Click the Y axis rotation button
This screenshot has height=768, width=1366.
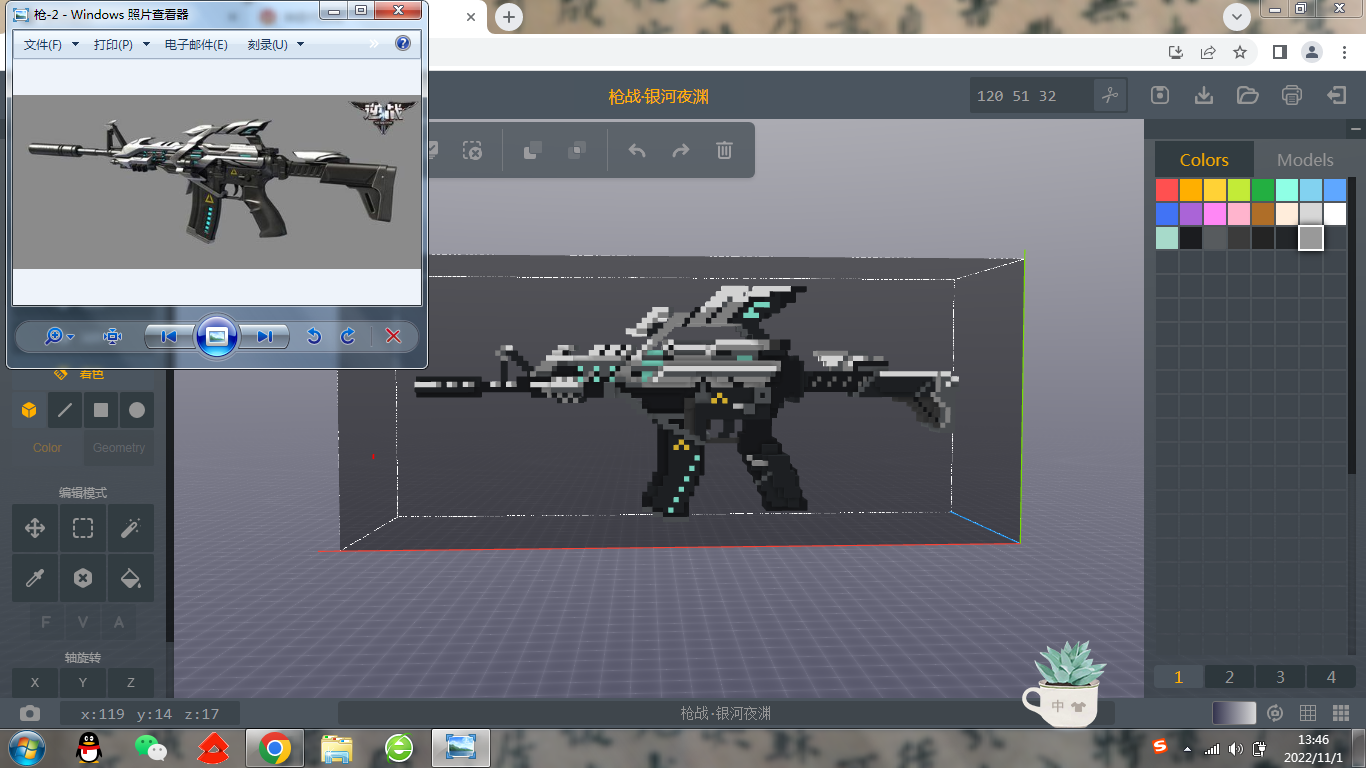83,682
